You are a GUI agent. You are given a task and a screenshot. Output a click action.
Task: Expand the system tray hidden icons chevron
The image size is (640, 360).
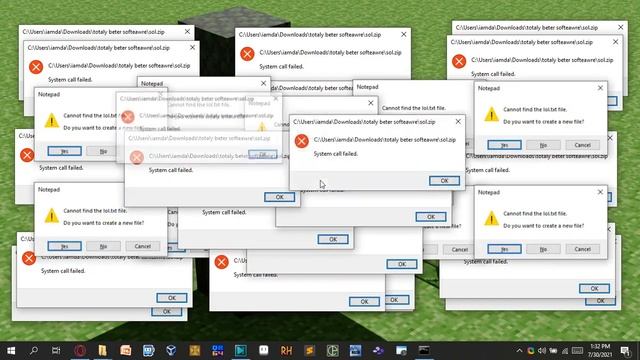click(519, 351)
